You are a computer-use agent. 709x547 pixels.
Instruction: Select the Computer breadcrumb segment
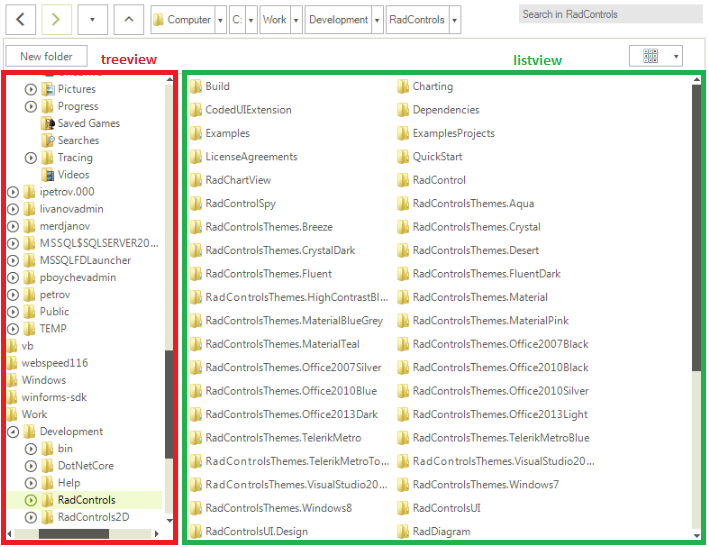tap(183, 19)
